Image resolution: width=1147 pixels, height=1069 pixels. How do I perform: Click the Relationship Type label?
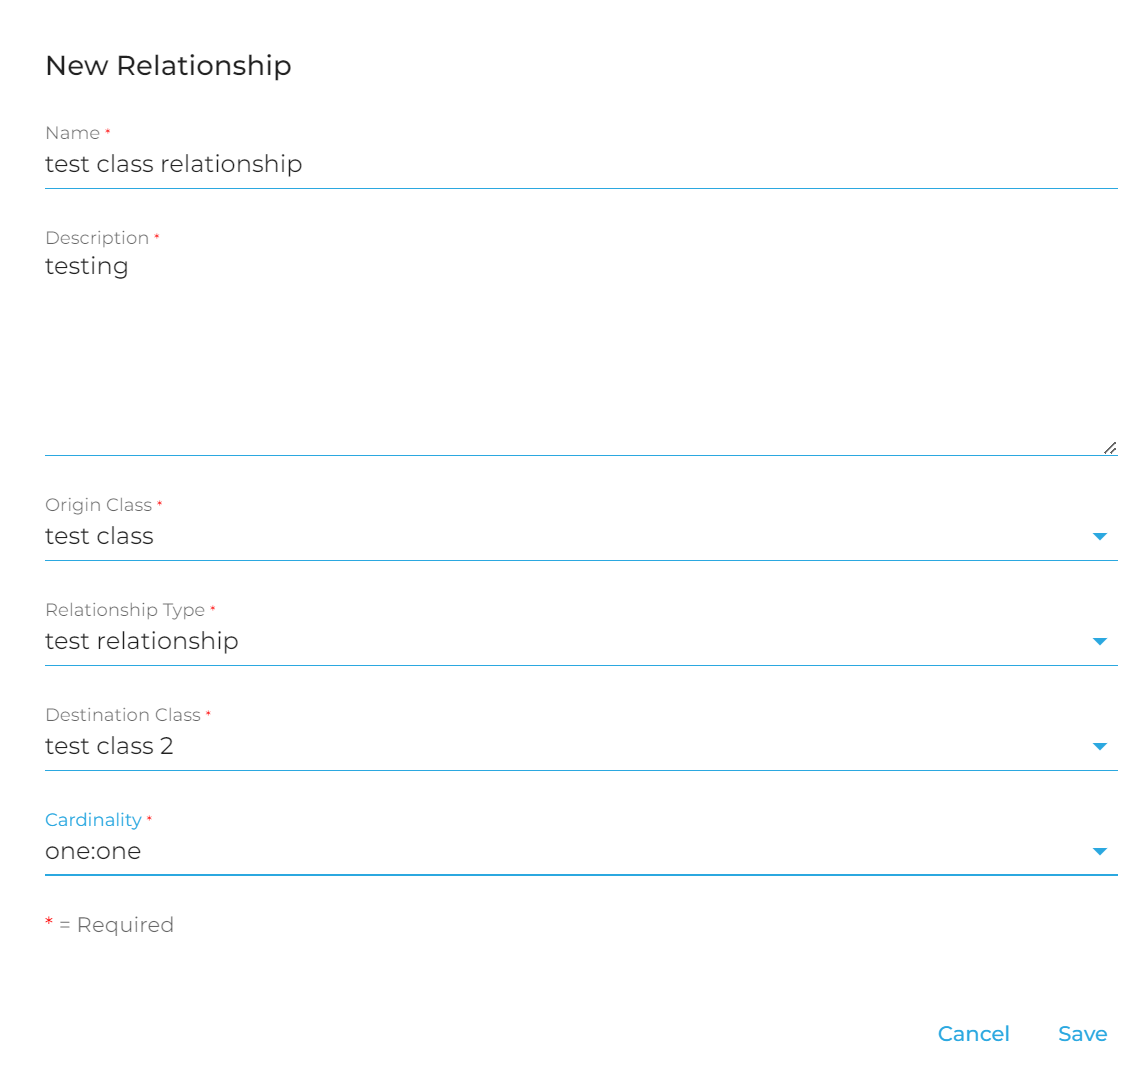point(125,610)
